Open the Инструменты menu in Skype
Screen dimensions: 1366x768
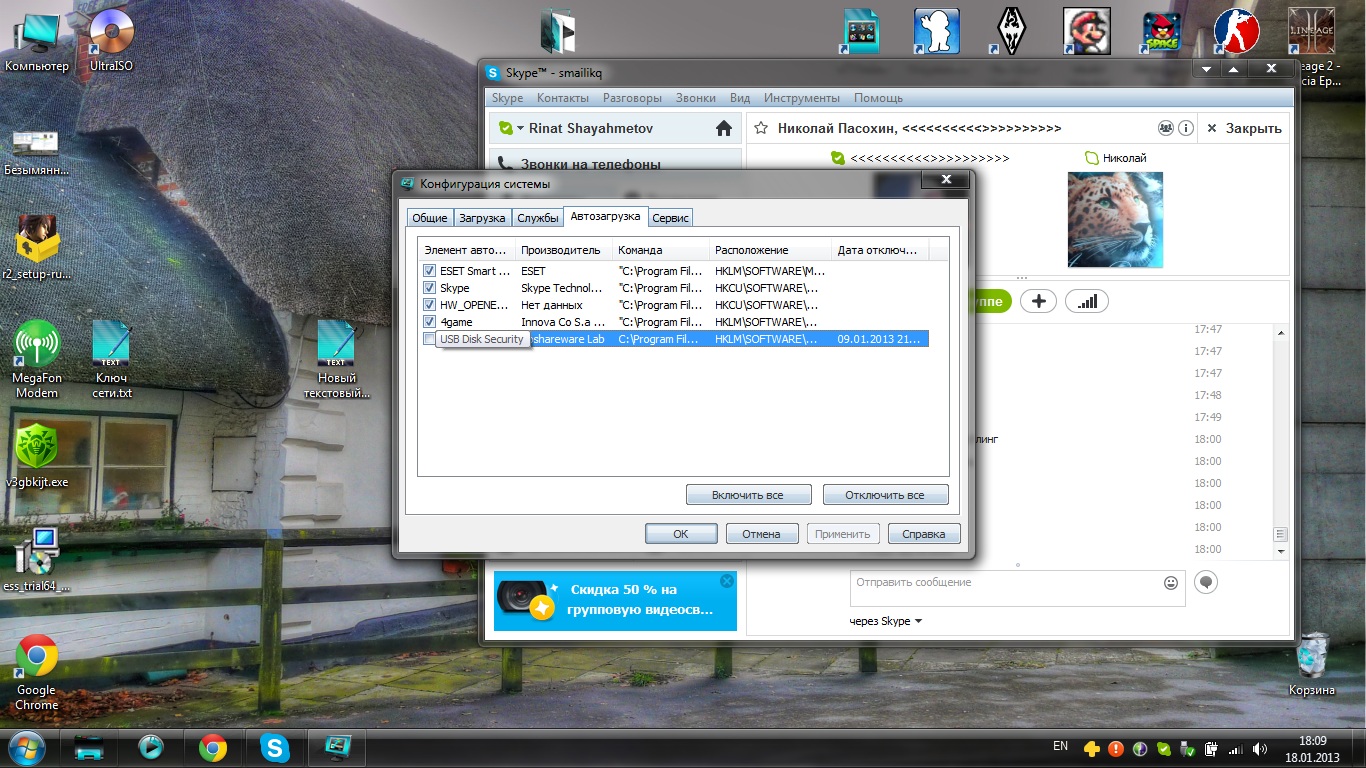(802, 98)
